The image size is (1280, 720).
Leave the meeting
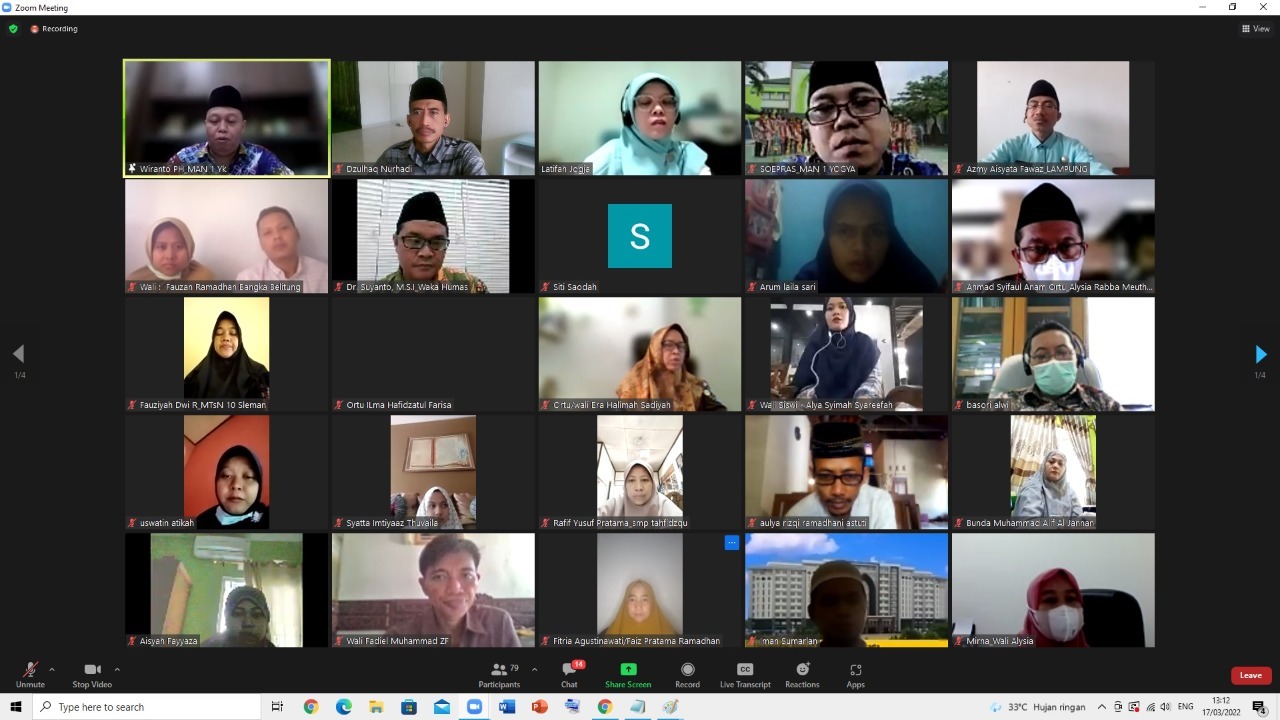(x=1250, y=675)
